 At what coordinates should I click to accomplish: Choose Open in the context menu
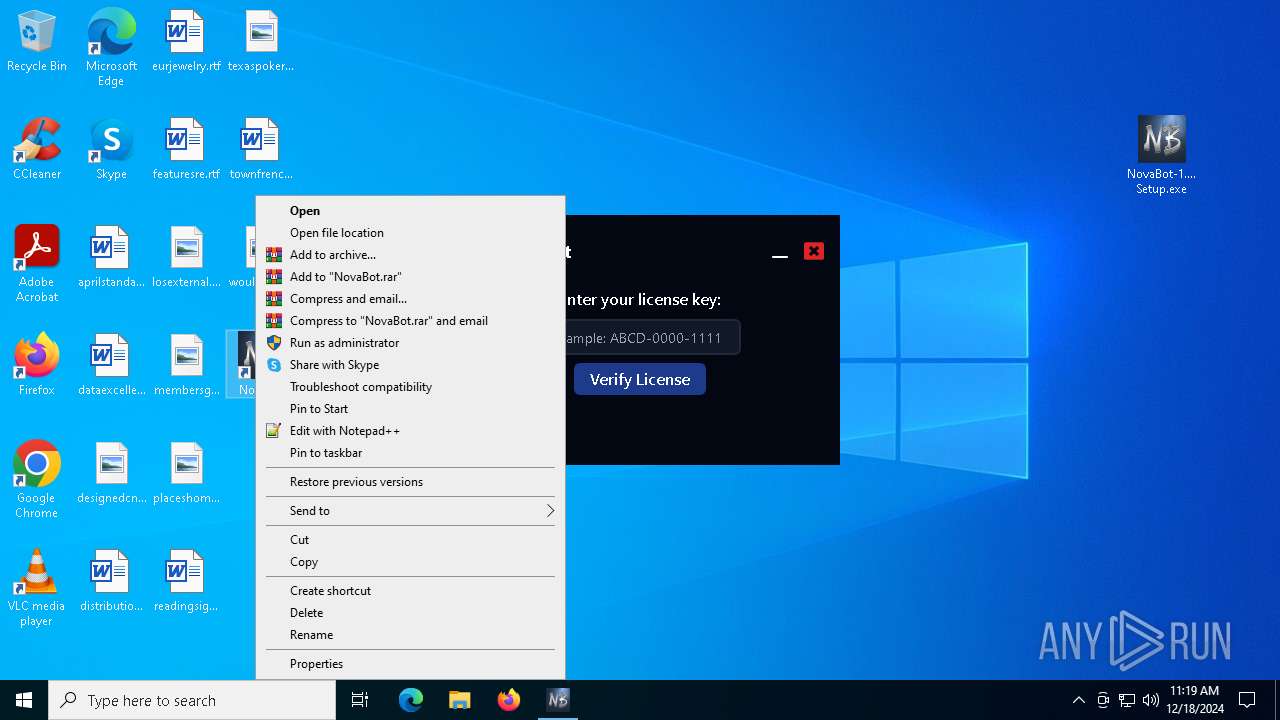(x=410, y=211)
